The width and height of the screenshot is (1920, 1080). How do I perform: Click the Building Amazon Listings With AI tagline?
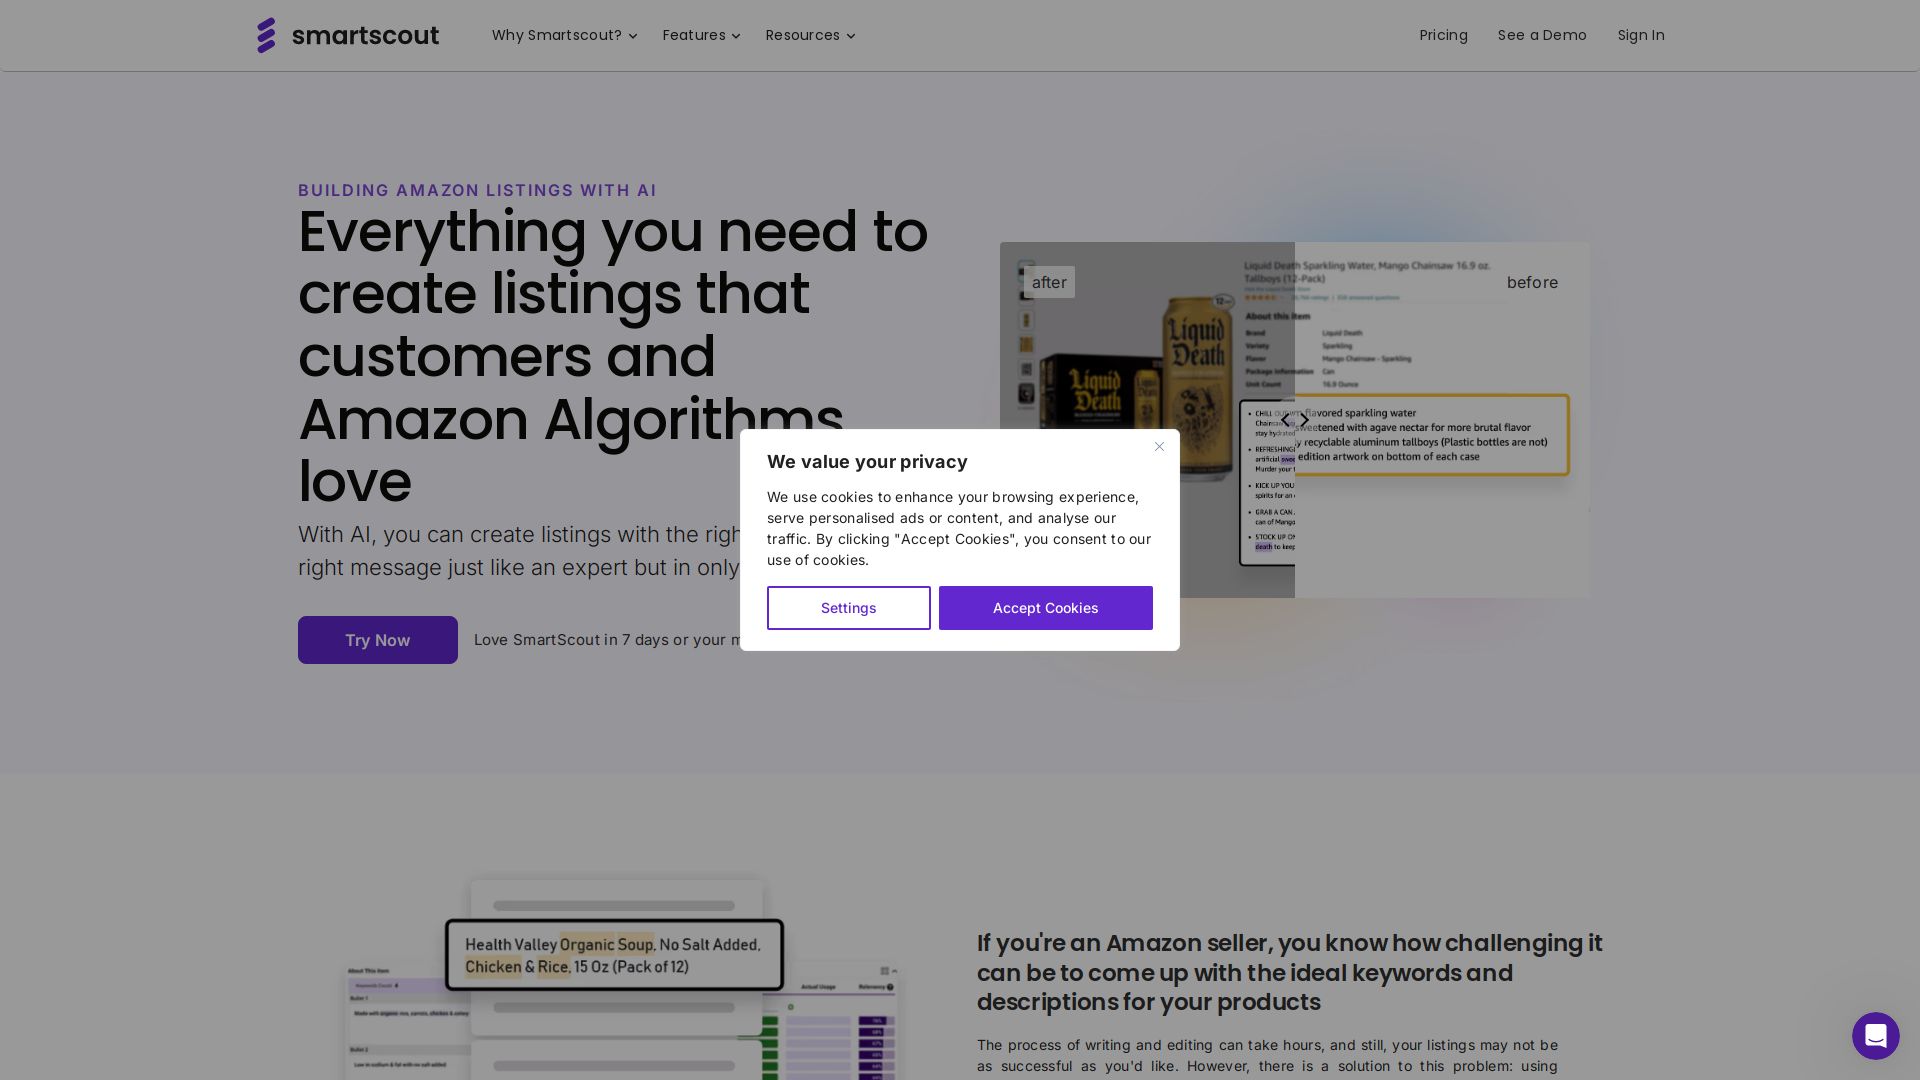point(477,190)
